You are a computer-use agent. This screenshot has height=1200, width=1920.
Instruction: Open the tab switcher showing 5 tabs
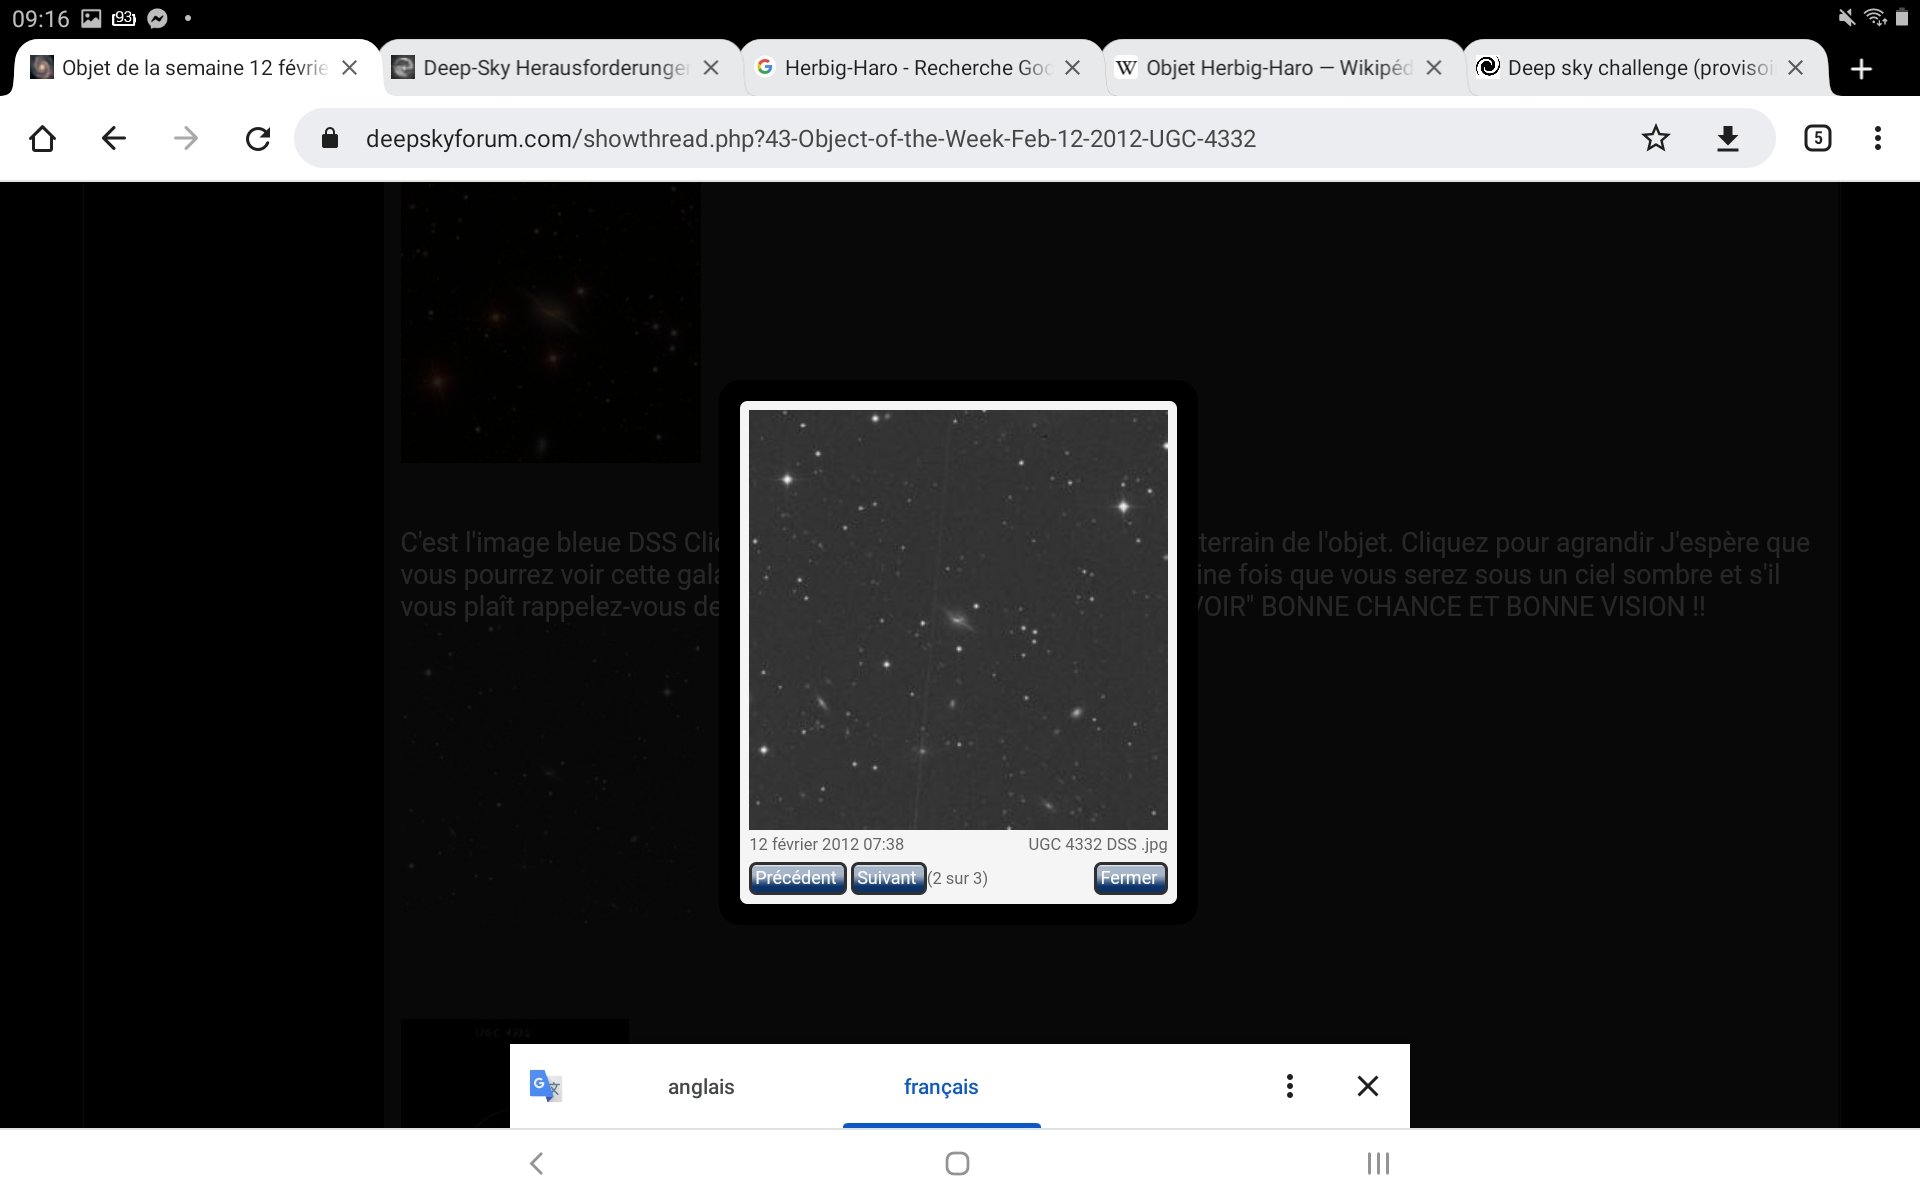pyautogui.click(x=1818, y=138)
